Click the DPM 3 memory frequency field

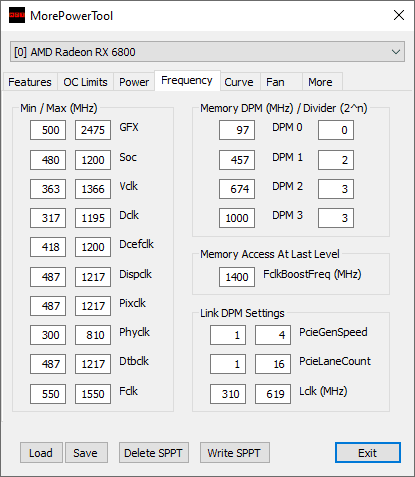click(237, 218)
